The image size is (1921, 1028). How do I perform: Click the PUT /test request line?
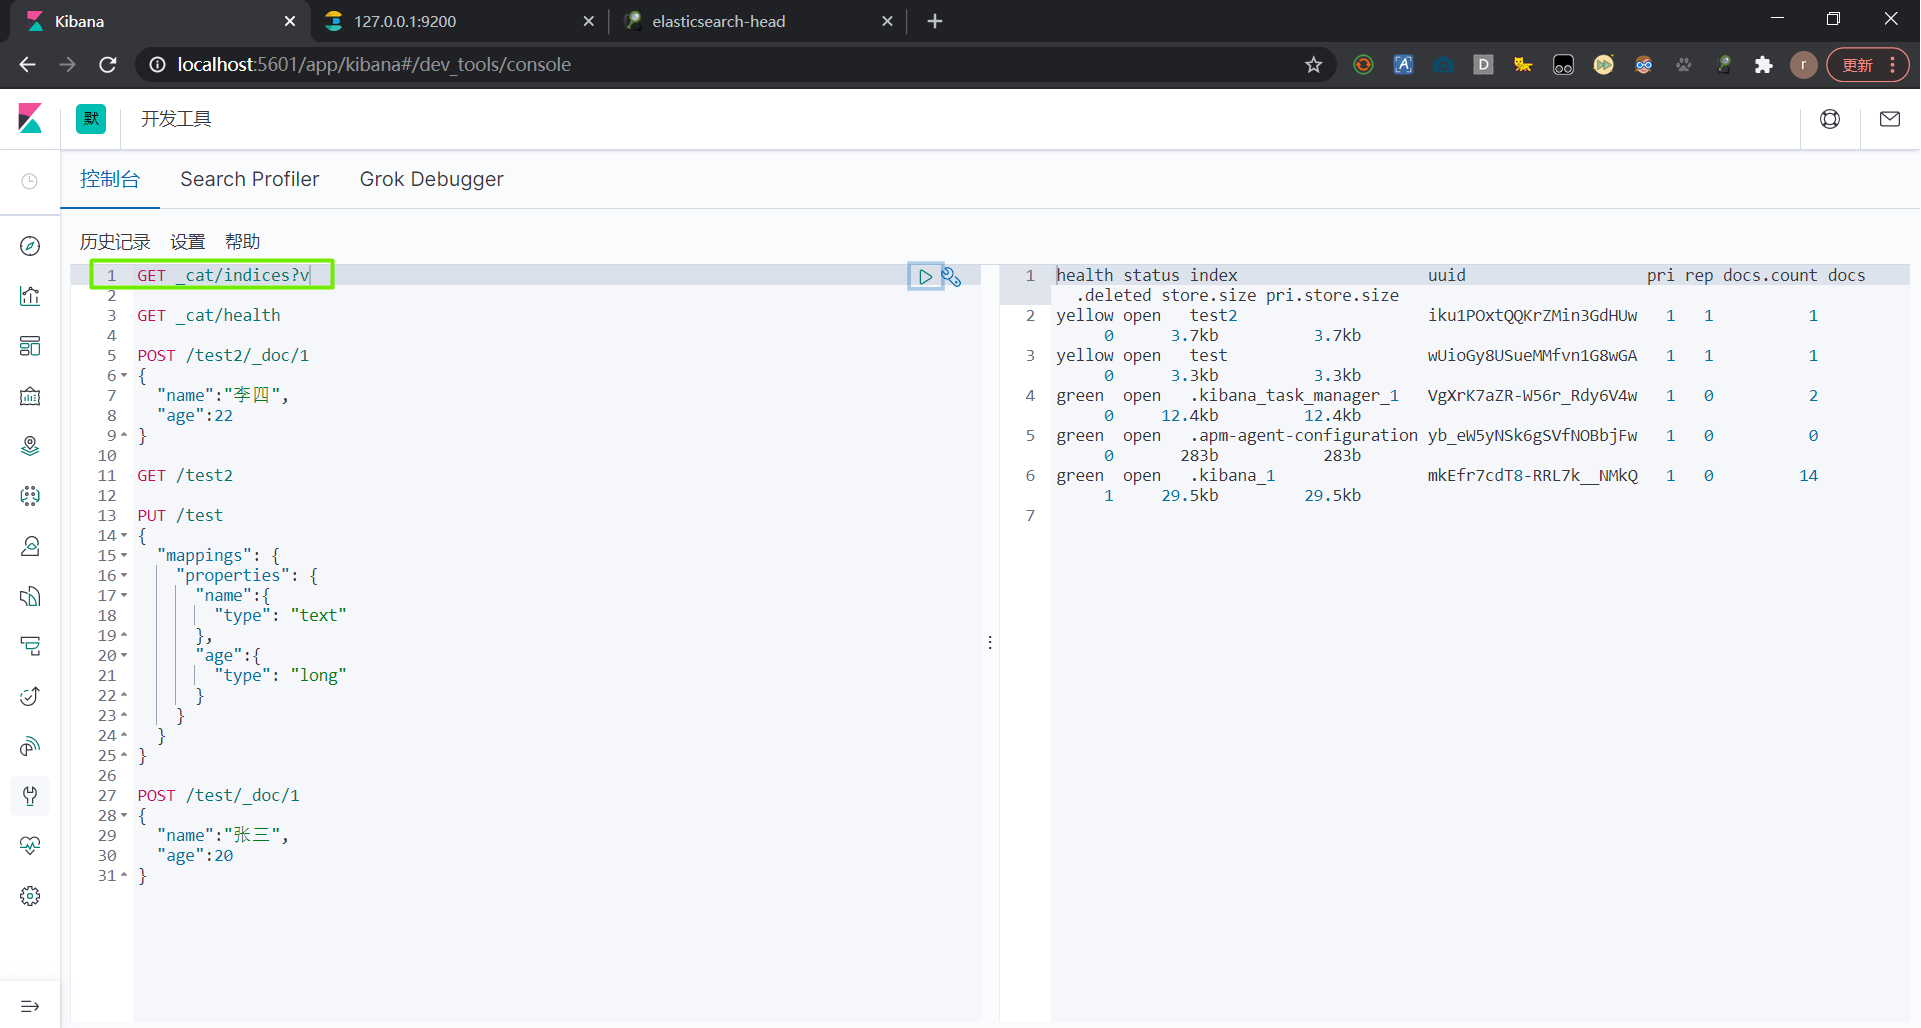(x=180, y=516)
